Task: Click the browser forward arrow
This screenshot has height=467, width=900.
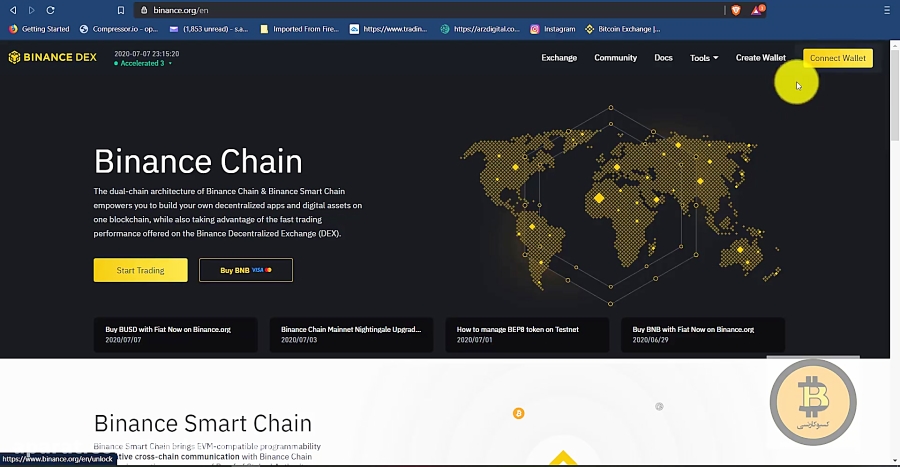Action: point(32,10)
